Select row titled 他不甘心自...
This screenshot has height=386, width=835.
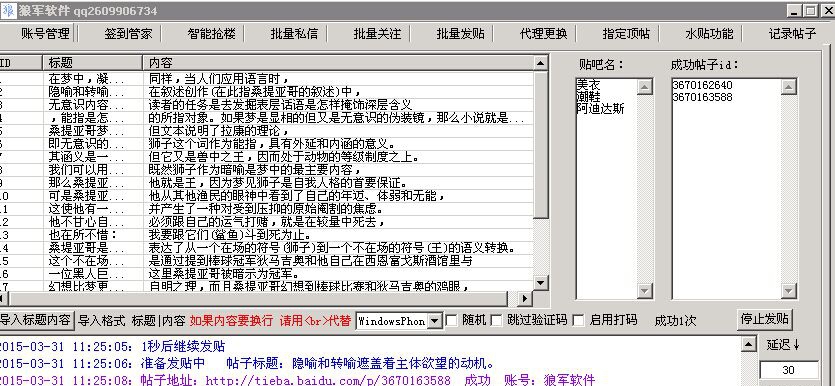(x=266, y=223)
